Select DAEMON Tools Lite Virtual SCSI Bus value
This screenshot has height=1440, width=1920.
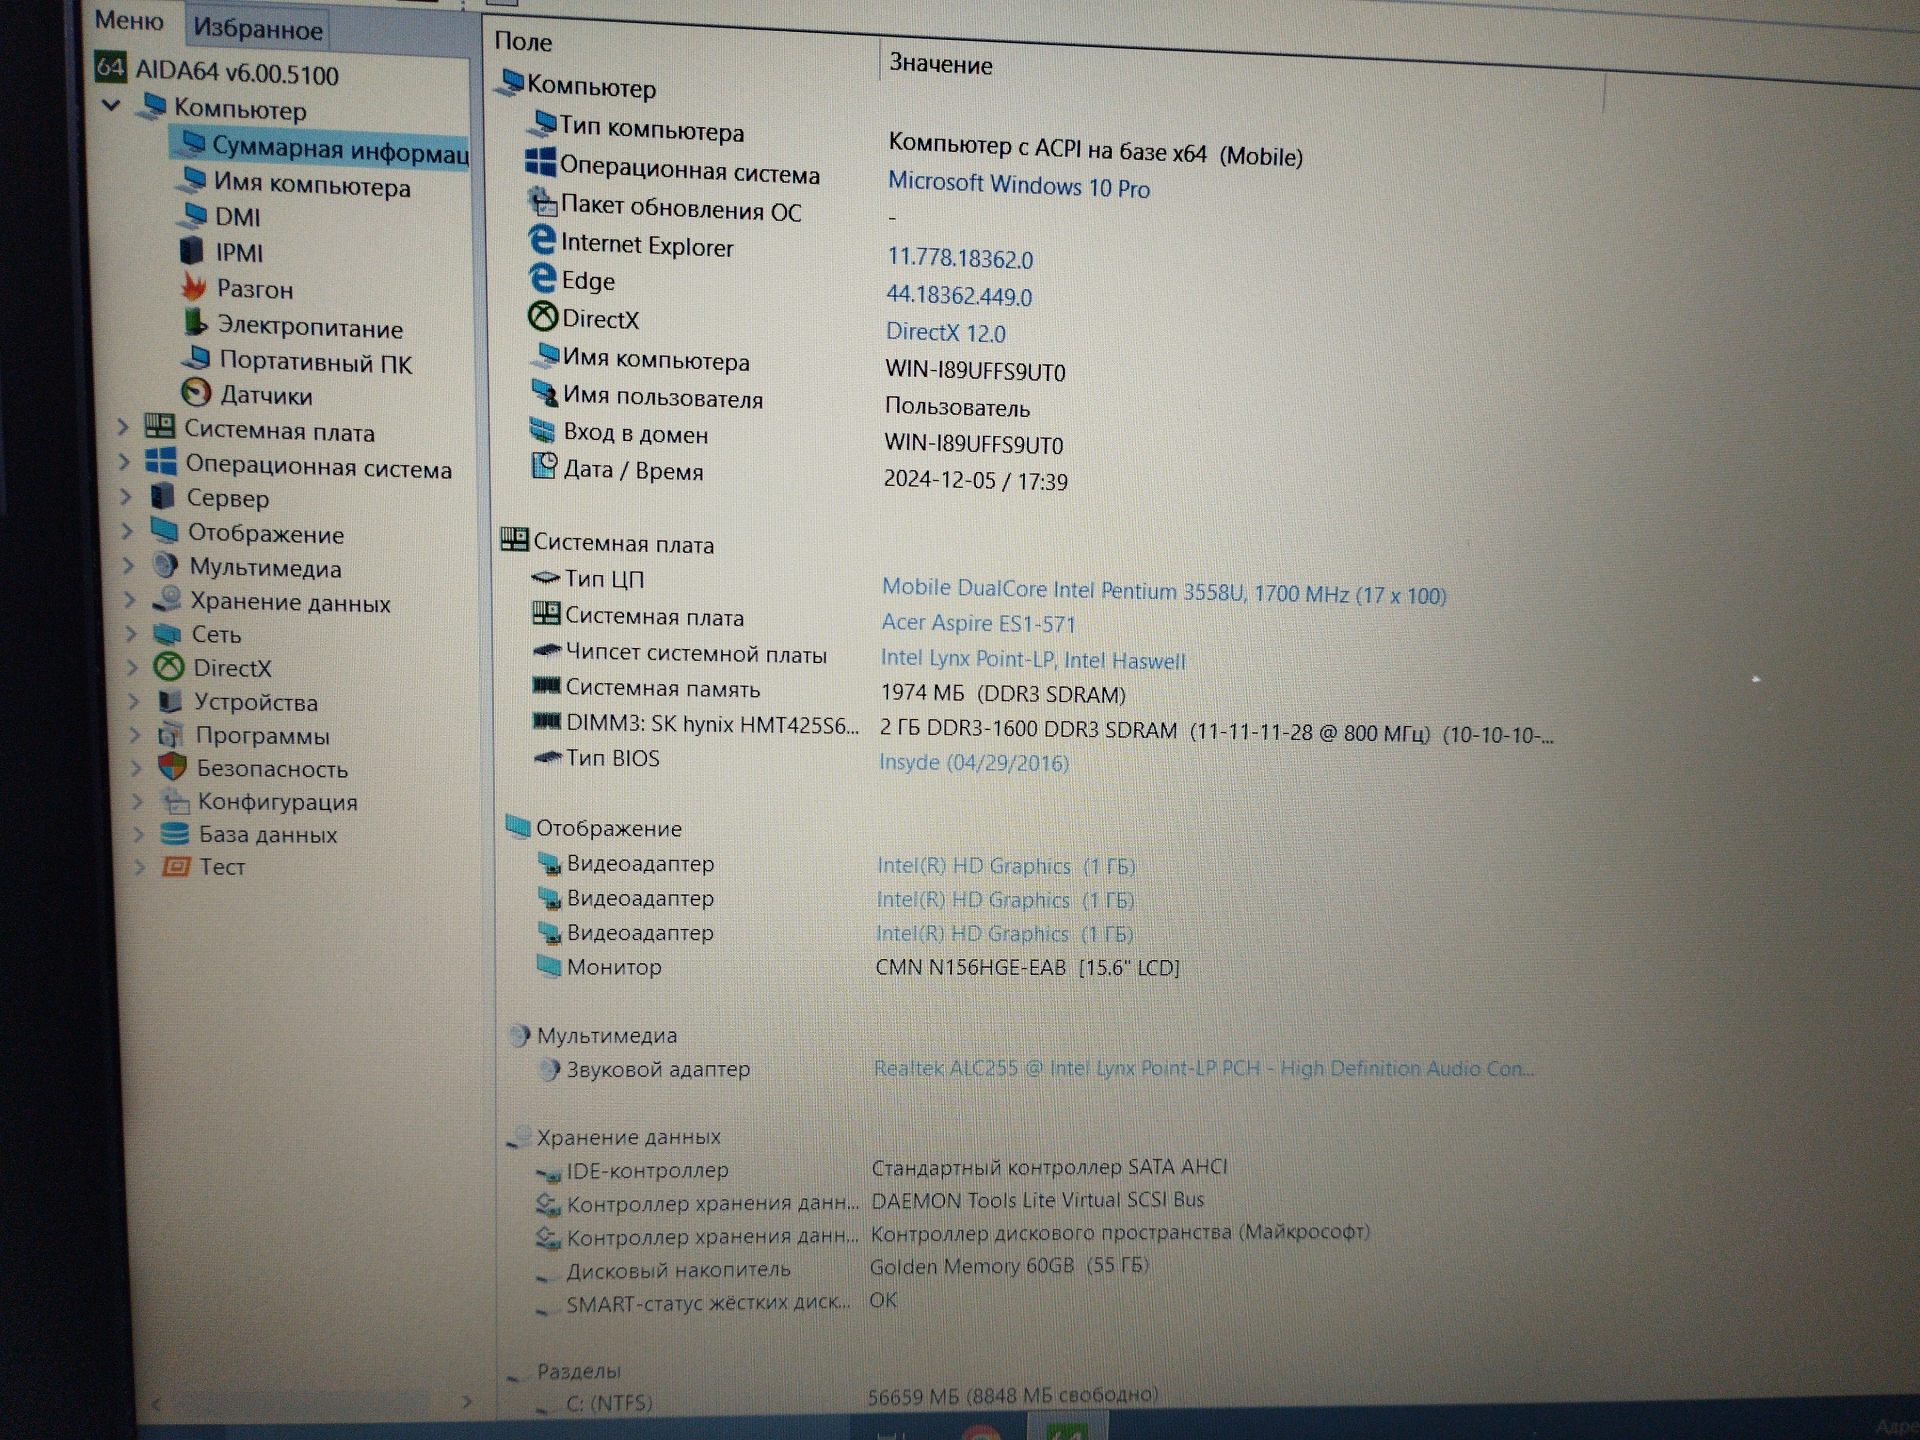point(1038,1200)
